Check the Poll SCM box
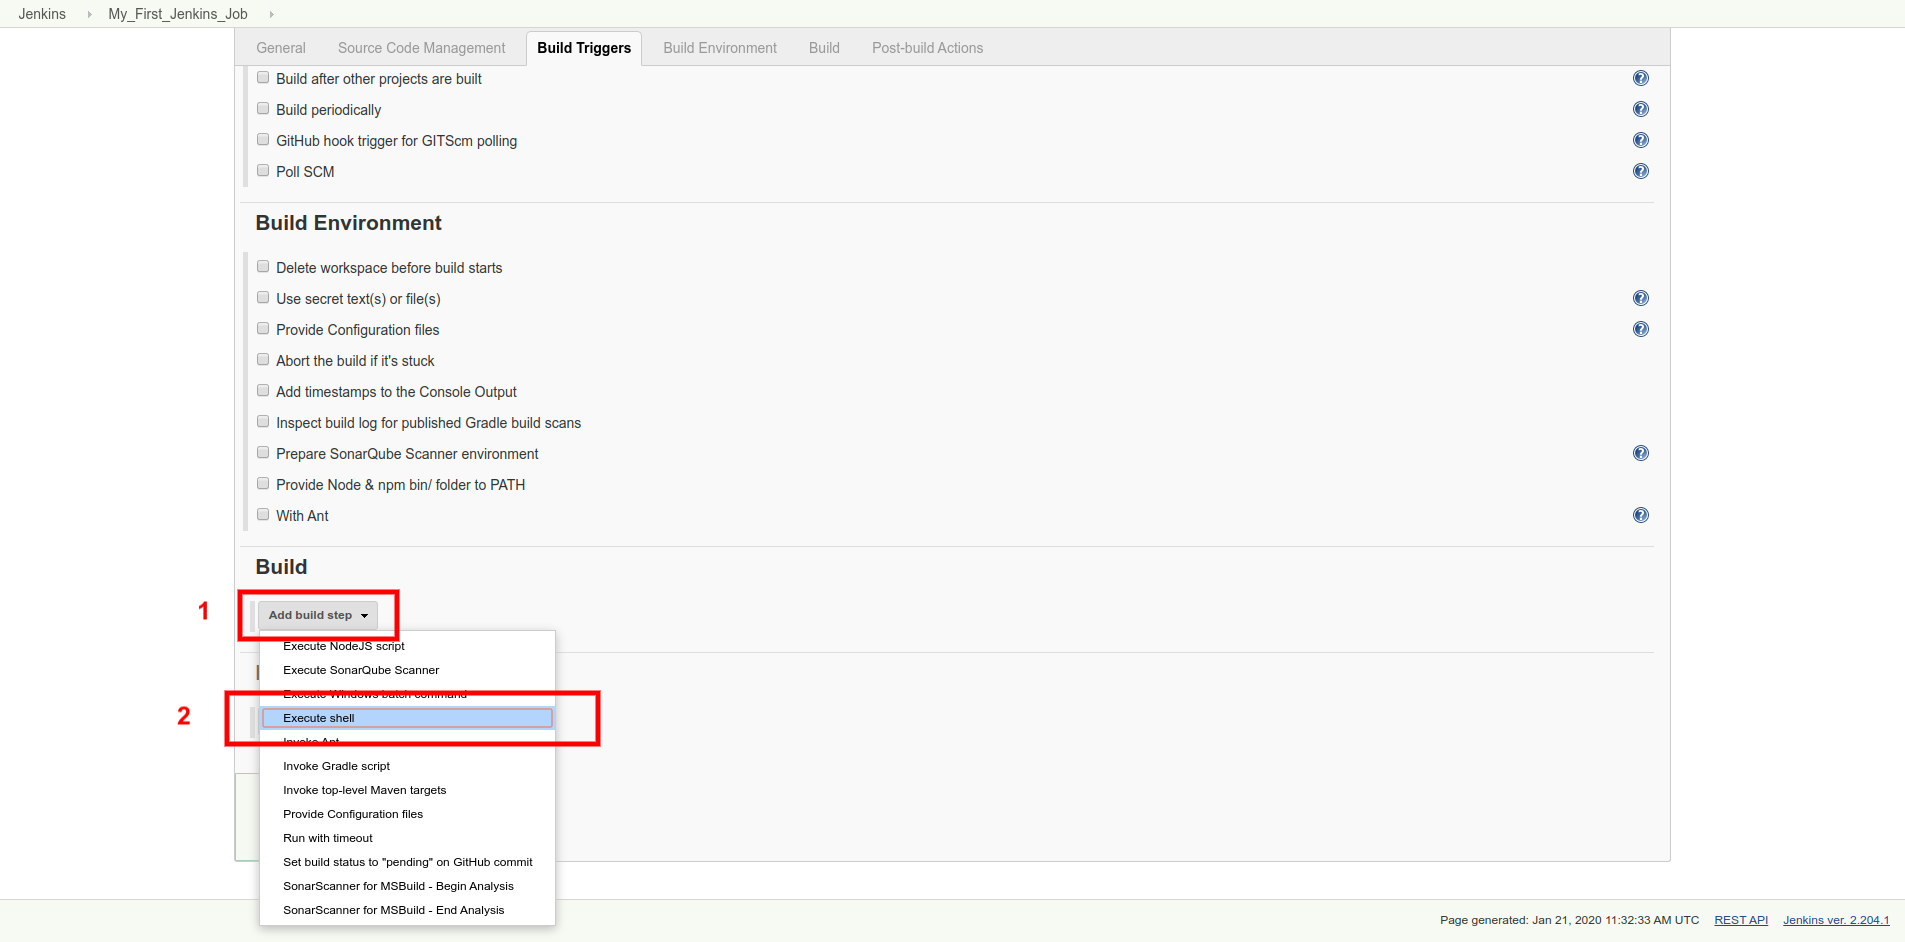This screenshot has width=1905, height=942. pos(263,170)
